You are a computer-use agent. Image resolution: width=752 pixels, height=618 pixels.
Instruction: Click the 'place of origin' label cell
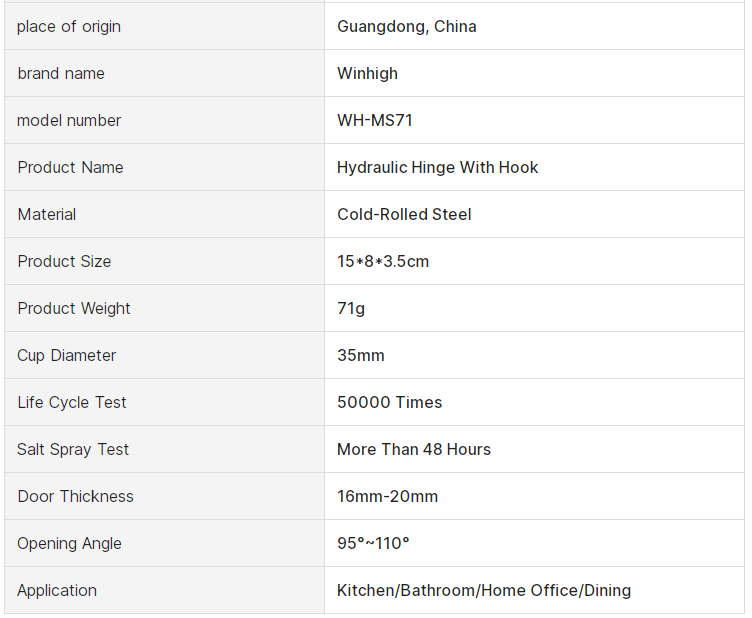[x=69, y=26]
